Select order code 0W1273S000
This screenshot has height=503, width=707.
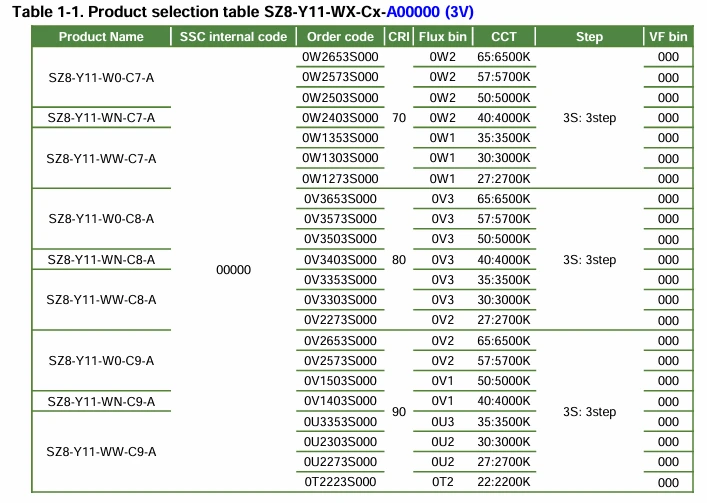click(x=340, y=178)
